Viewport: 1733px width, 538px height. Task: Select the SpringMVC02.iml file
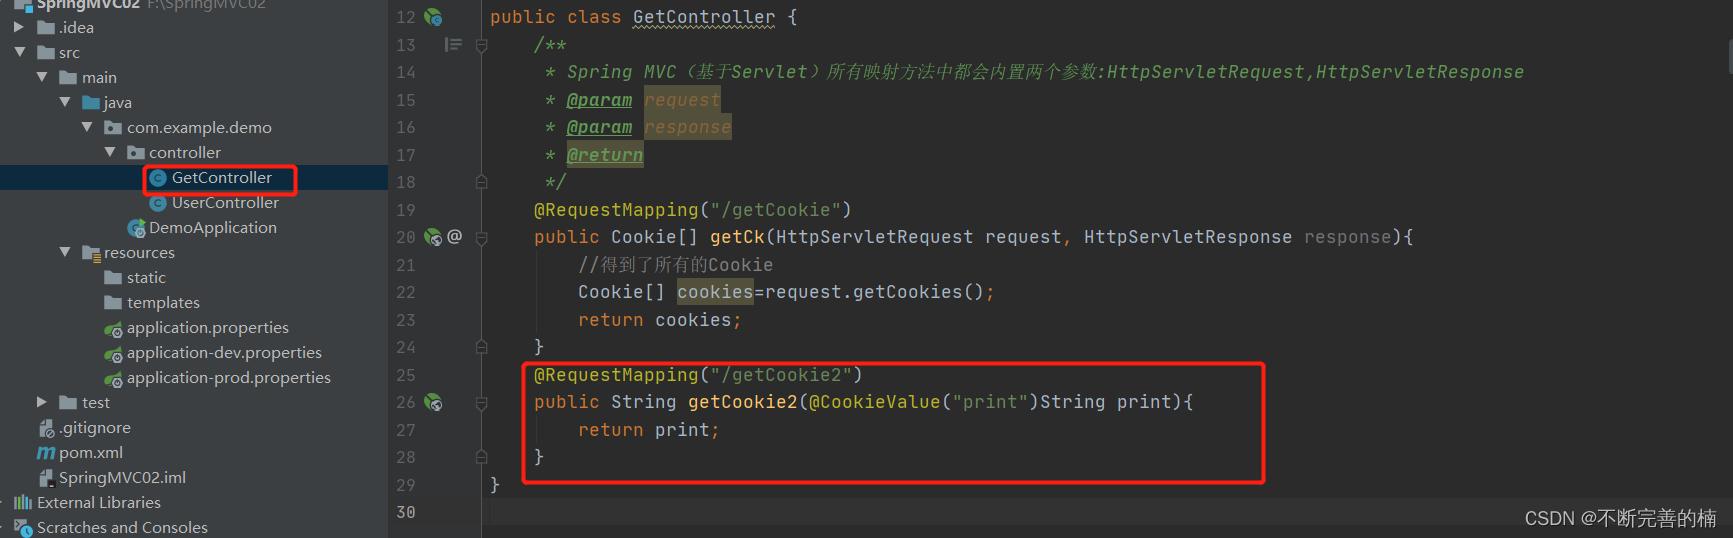point(122,477)
